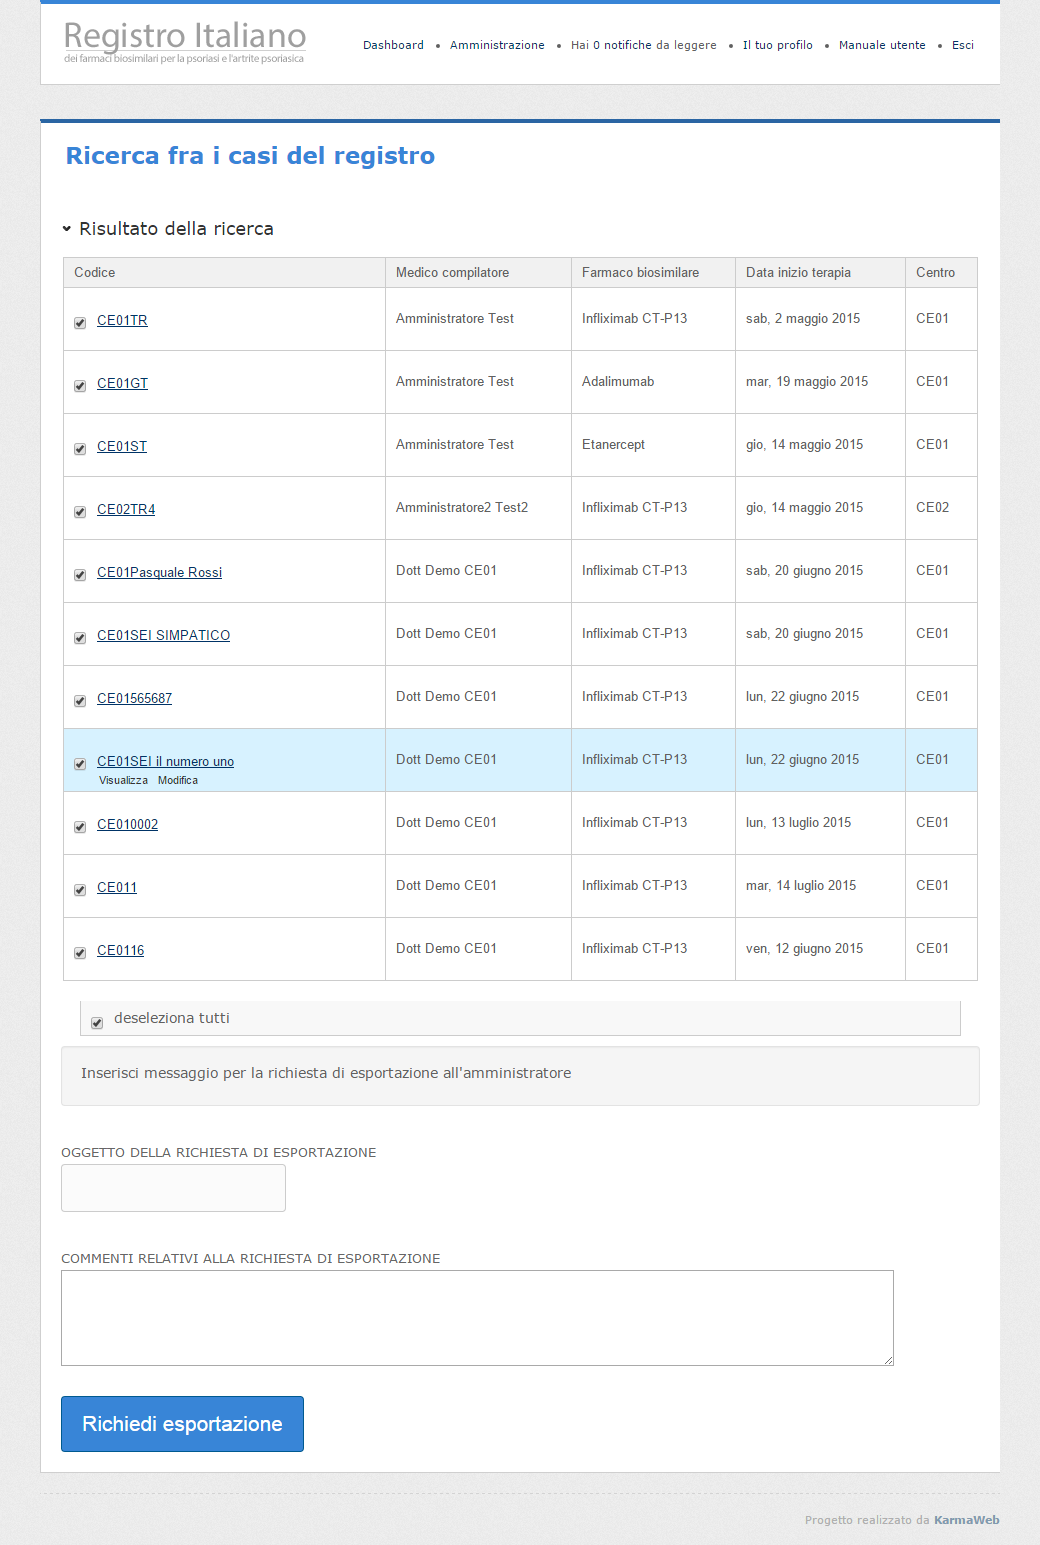Collapse the Risultato della ricerca section
Screen dimensions: 1040x1545
click(x=167, y=229)
